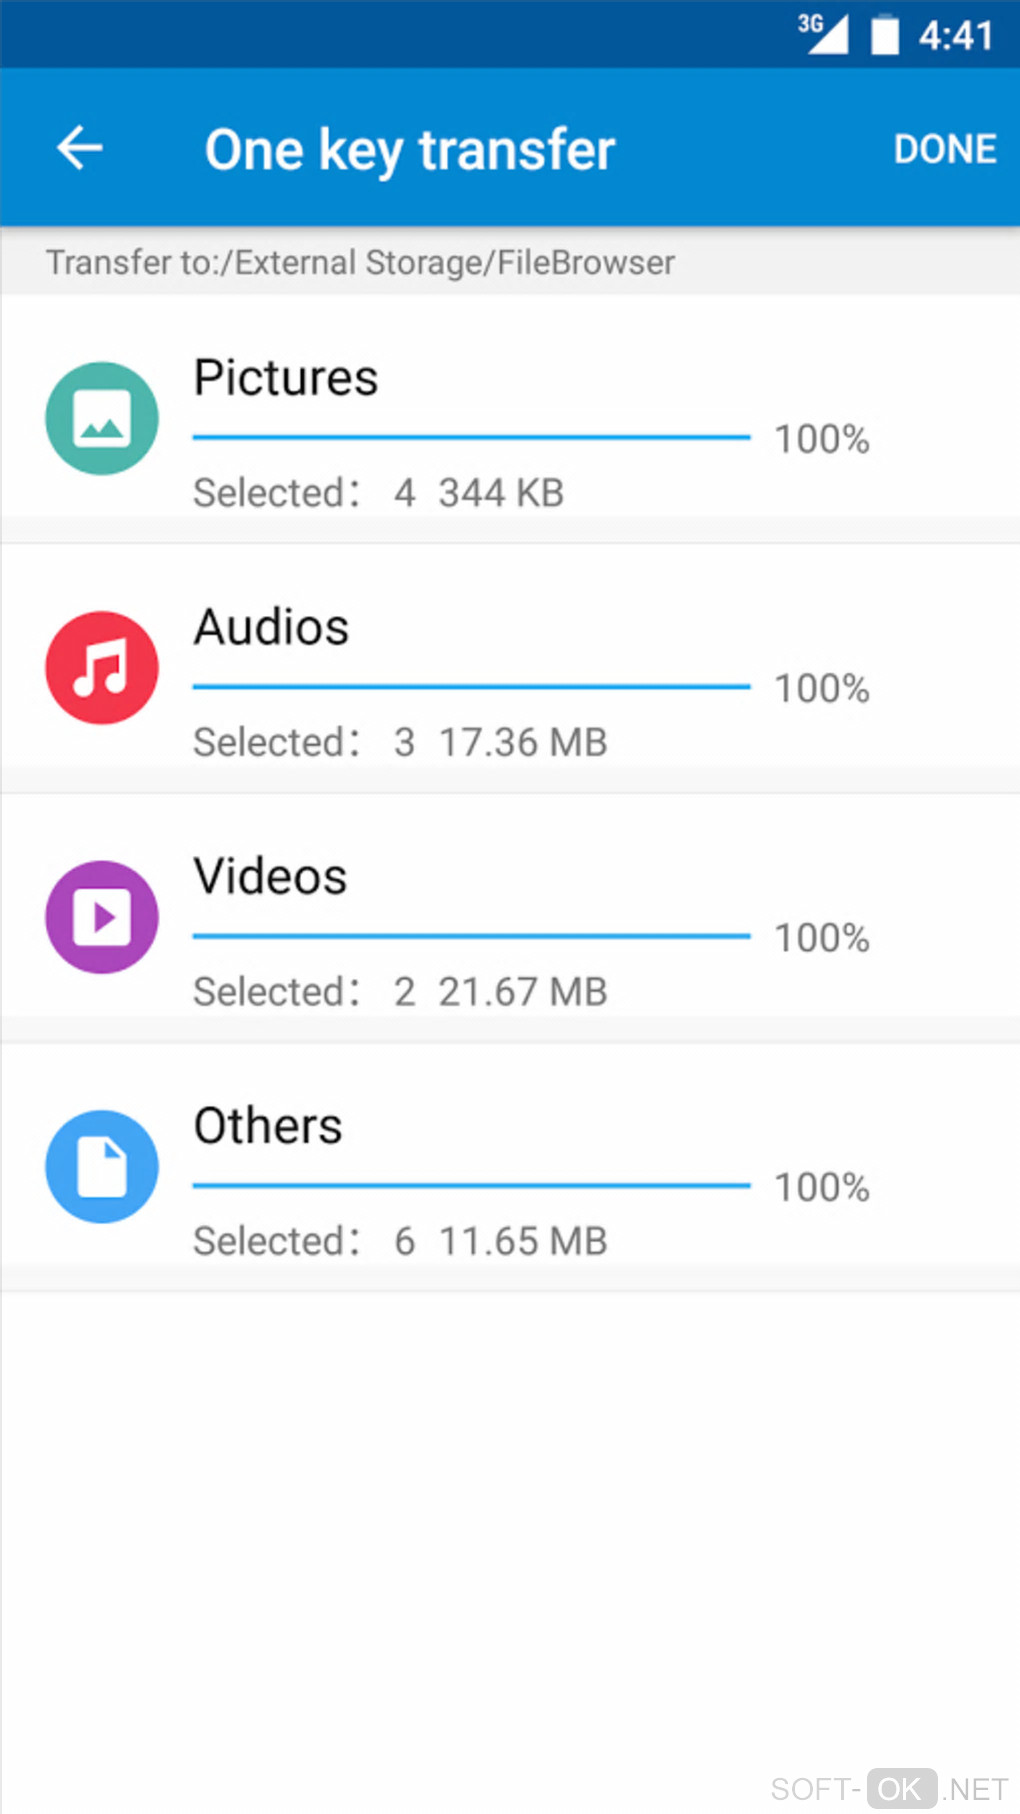Select the Audios category title
The height and width of the screenshot is (1814, 1020).
(271, 627)
